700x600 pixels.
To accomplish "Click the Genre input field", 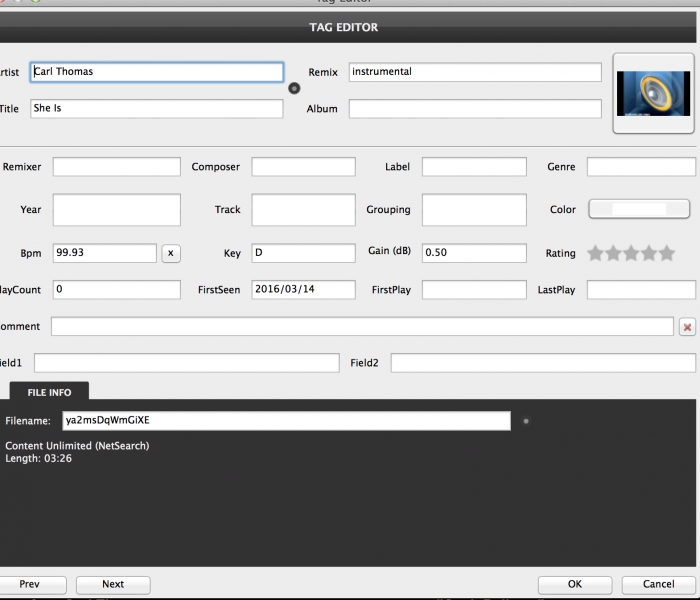I will pos(641,167).
